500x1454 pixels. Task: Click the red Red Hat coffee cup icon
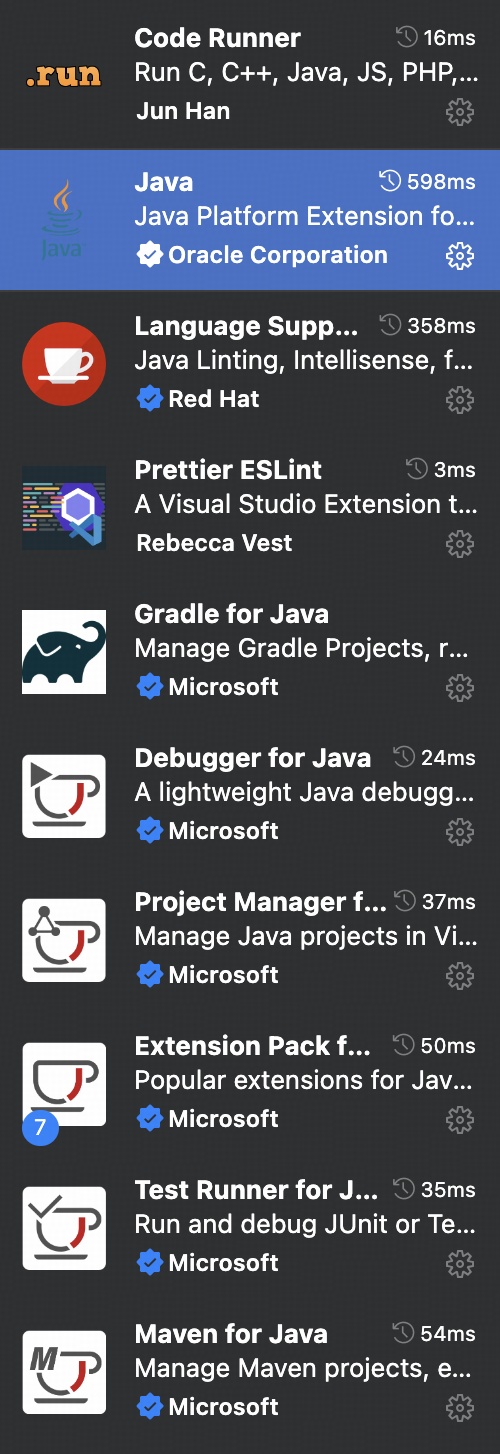(x=64, y=364)
